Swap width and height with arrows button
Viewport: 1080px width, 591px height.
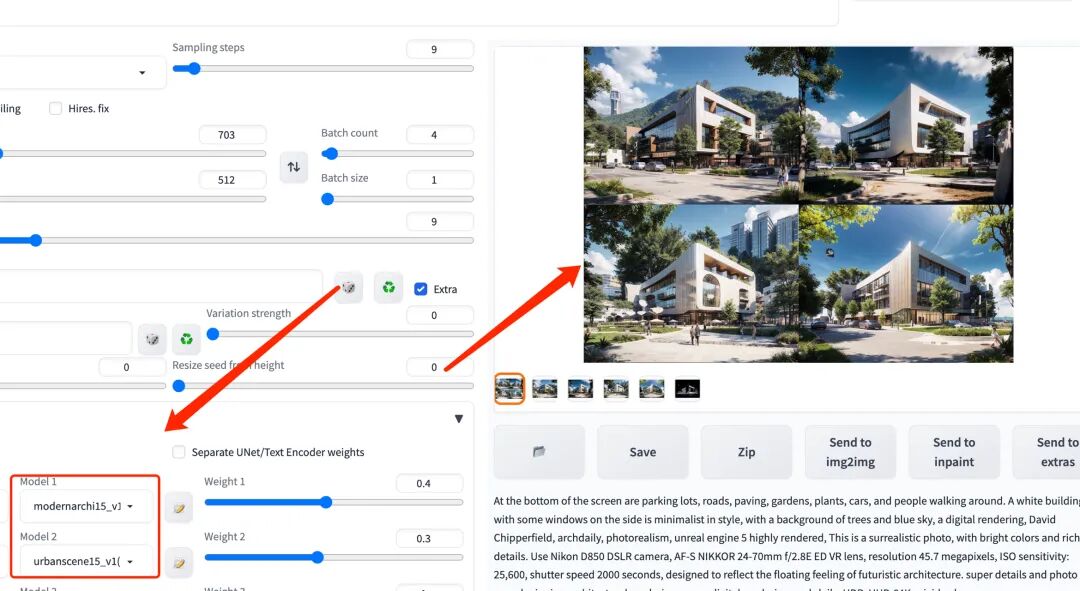(293, 167)
